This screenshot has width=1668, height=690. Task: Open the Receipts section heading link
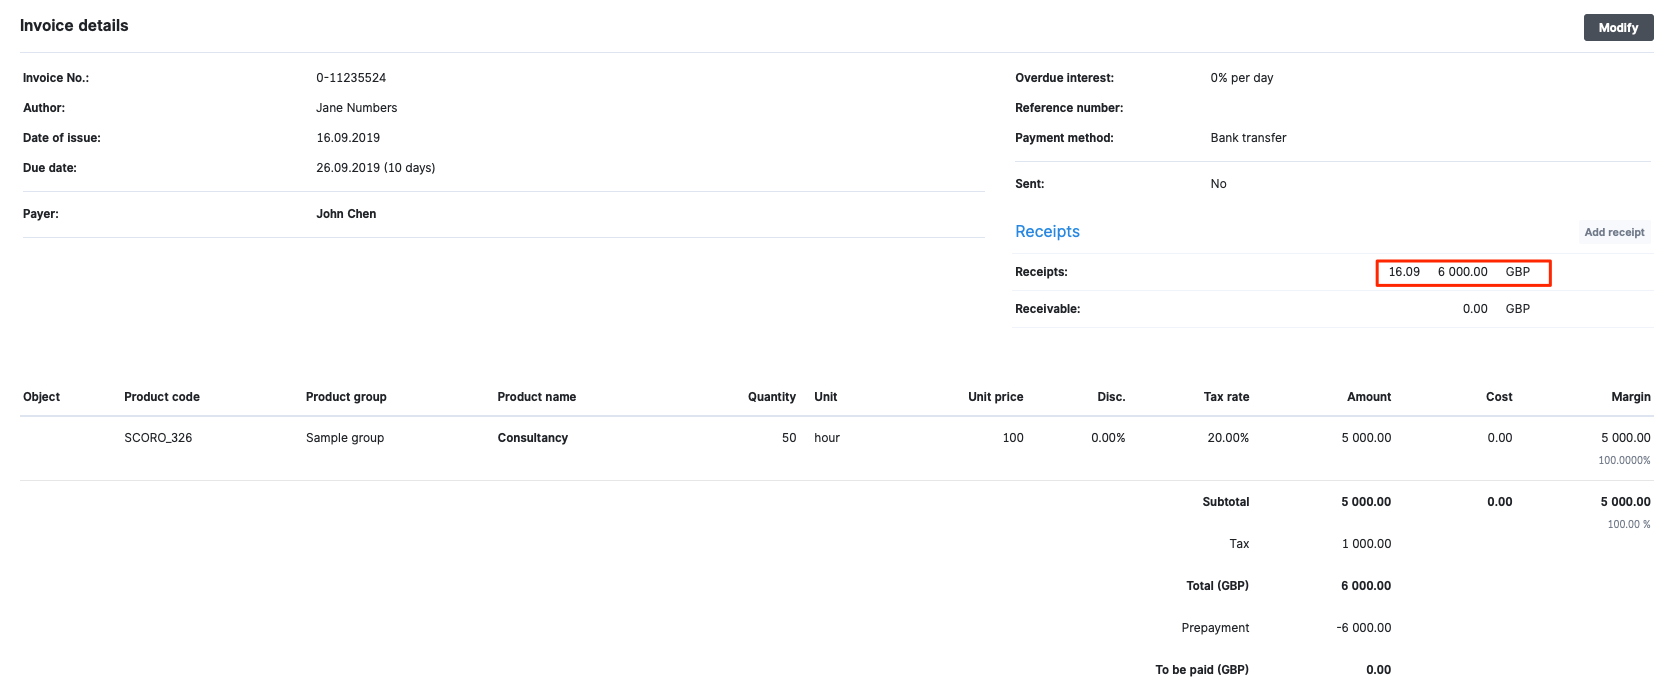pyautogui.click(x=1047, y=231)
